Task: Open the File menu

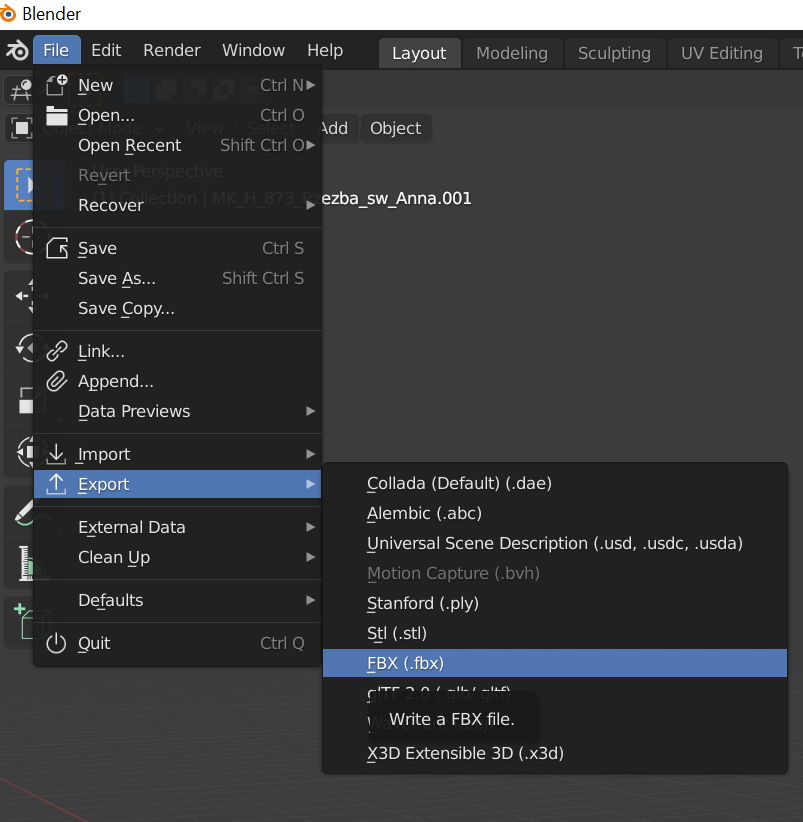Action: (x=56, y=50)
